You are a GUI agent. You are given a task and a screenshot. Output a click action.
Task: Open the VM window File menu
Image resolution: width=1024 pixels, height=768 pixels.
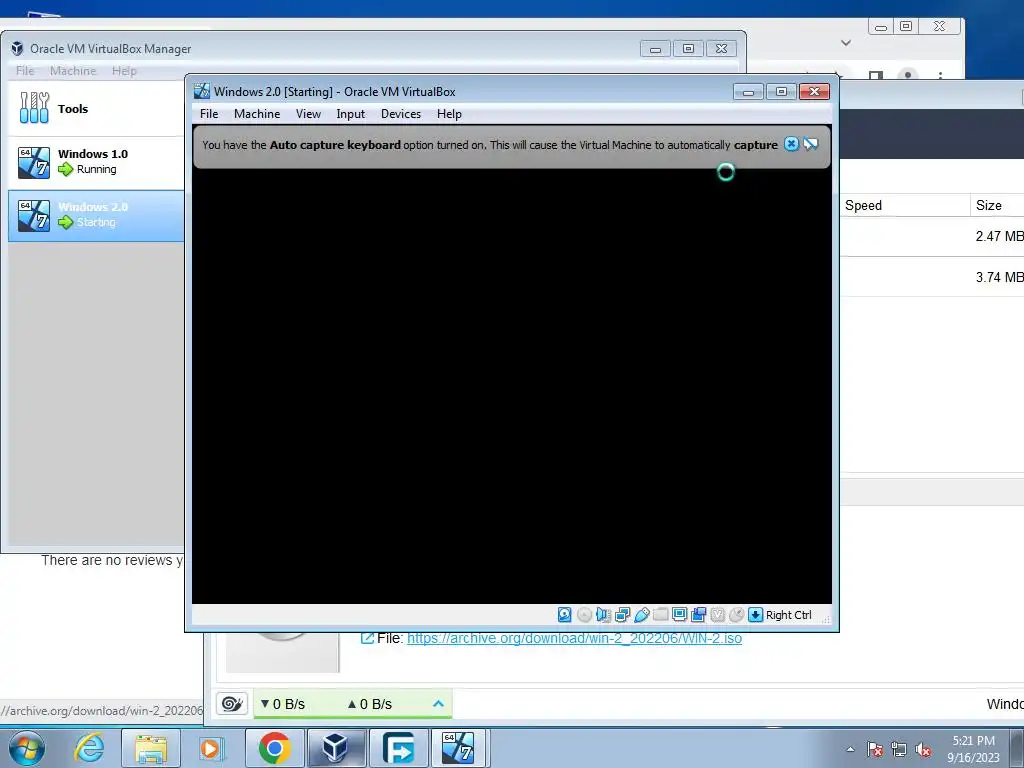[209, 114]
